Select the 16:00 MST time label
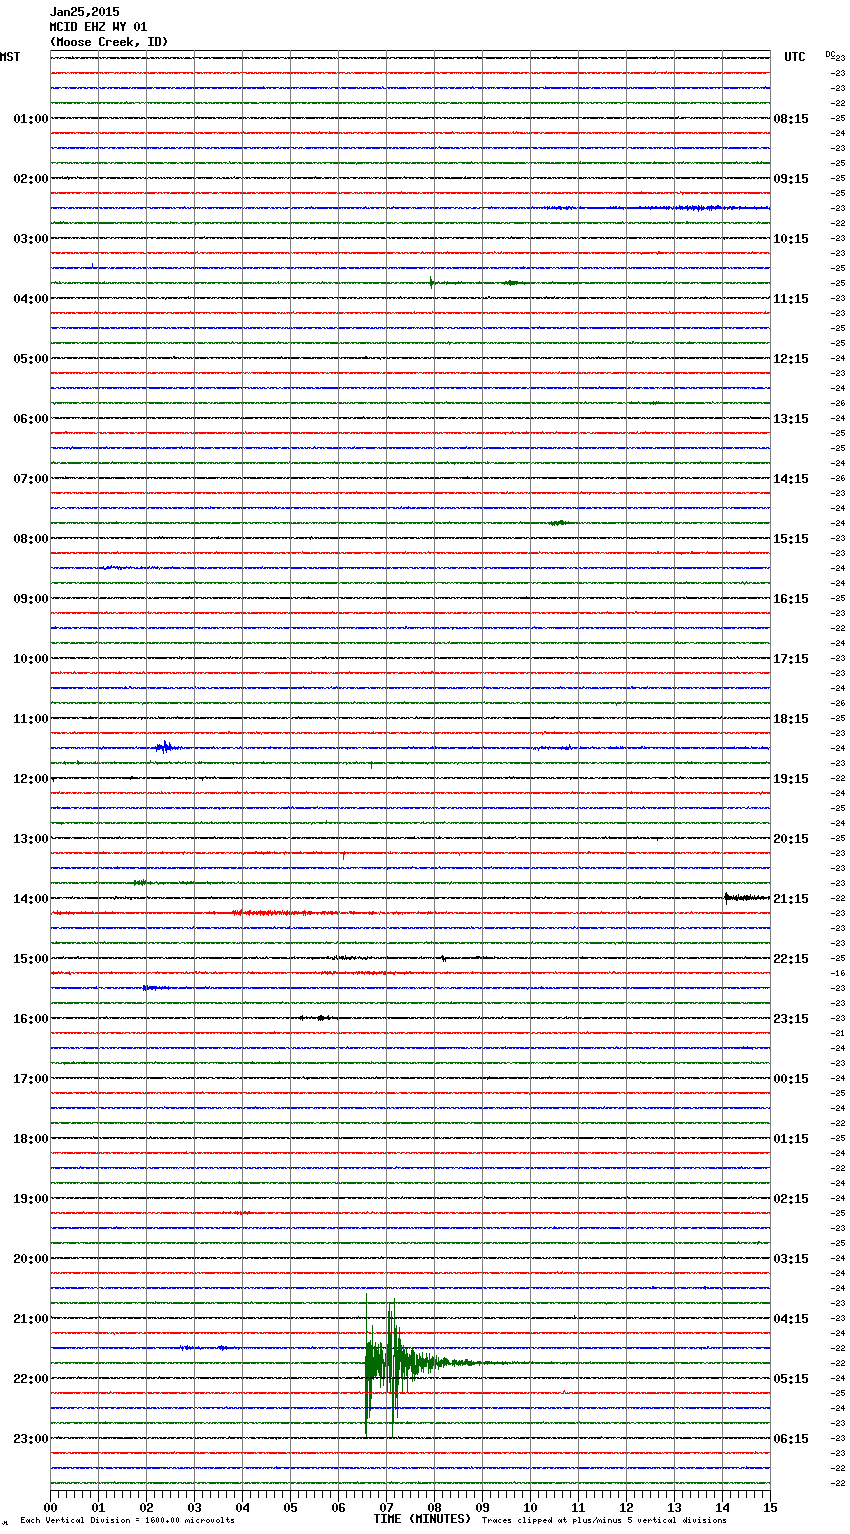The image size is (850, 1534). (30, 1019)
